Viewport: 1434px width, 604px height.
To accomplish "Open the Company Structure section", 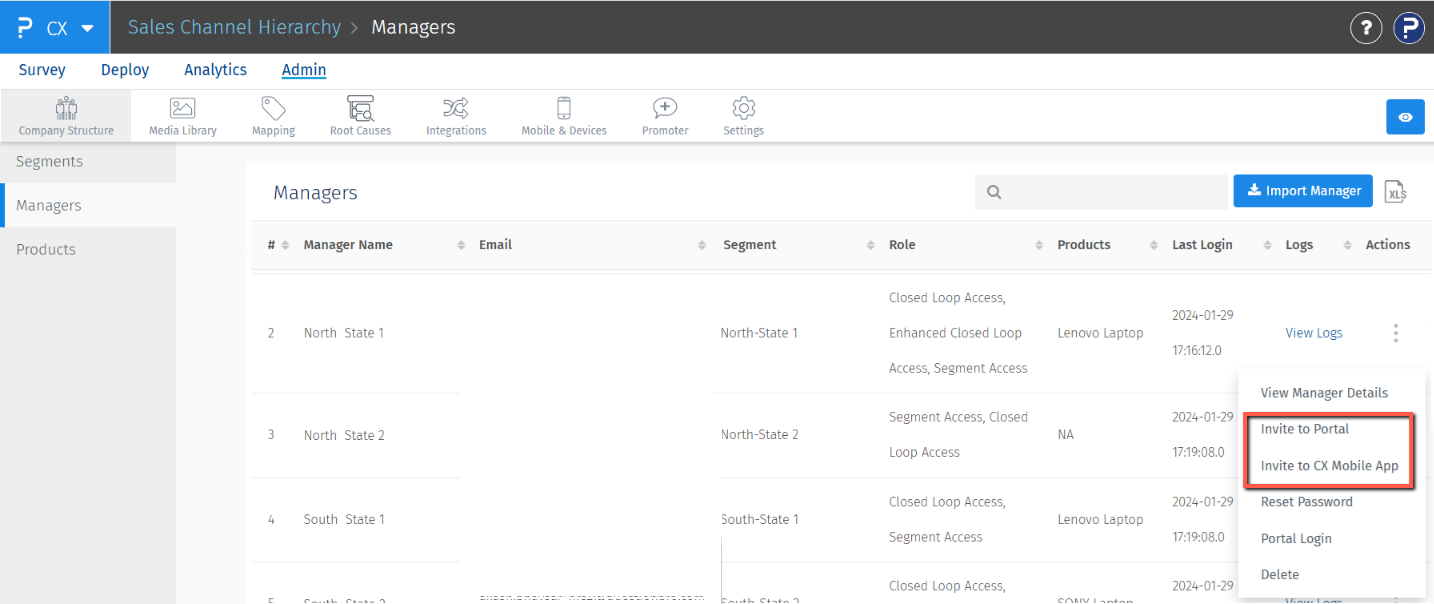I will (x=66, y=116).
